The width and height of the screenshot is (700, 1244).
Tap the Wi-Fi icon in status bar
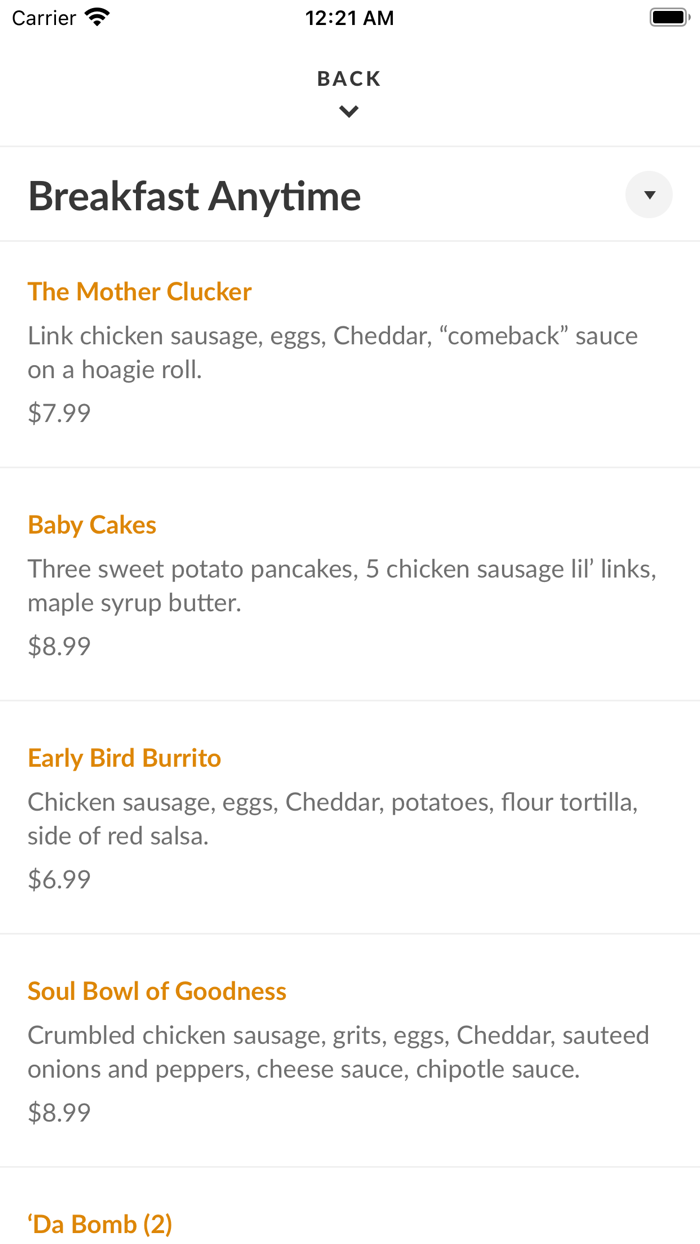tap(96, 16)
